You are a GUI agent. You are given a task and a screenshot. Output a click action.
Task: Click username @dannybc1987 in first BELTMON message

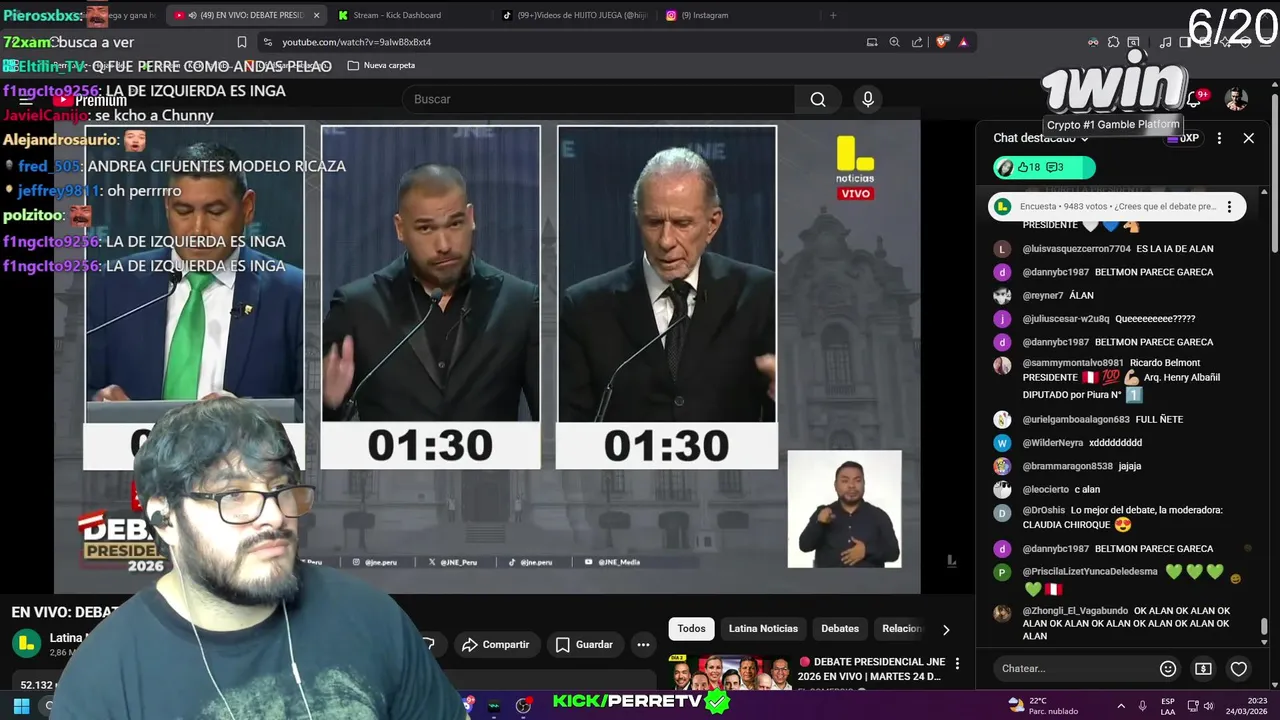click(x=1055, y=272)
